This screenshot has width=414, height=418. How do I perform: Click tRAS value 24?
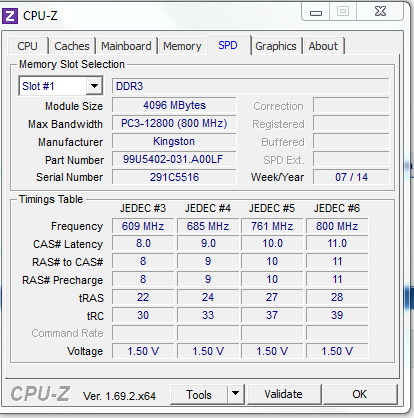pos(208,297)
